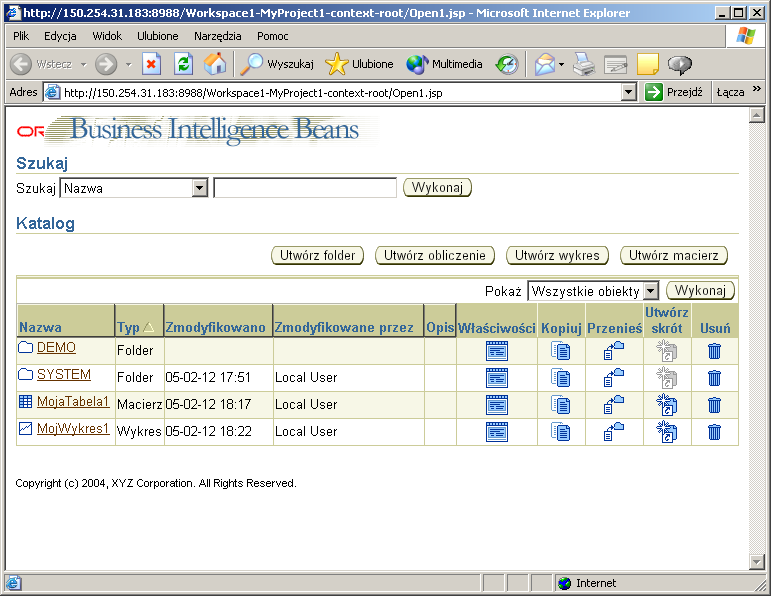Screen dimensions: 771x596
Task: Click the Utwórz macierz button
Action: (674, 255)
